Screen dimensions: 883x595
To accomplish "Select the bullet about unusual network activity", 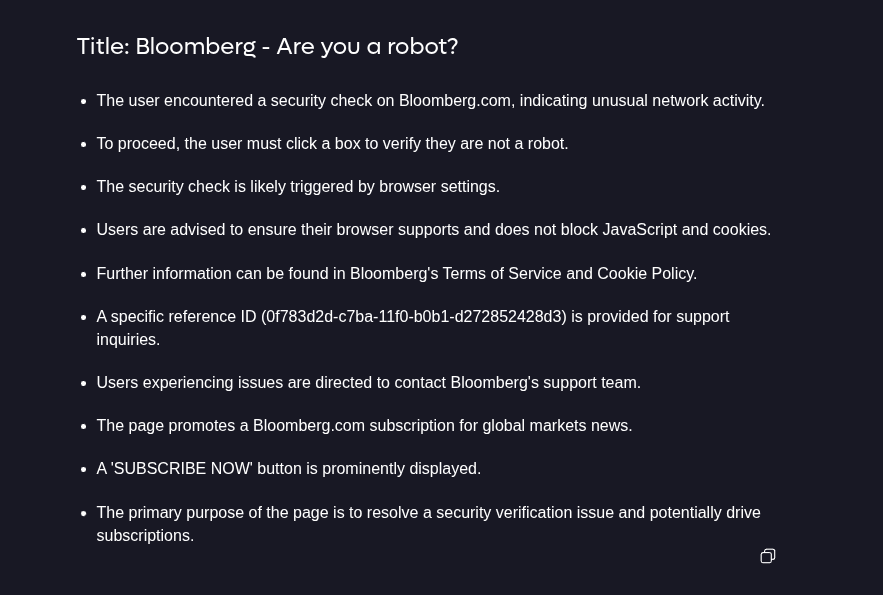I will pos(430,101).
